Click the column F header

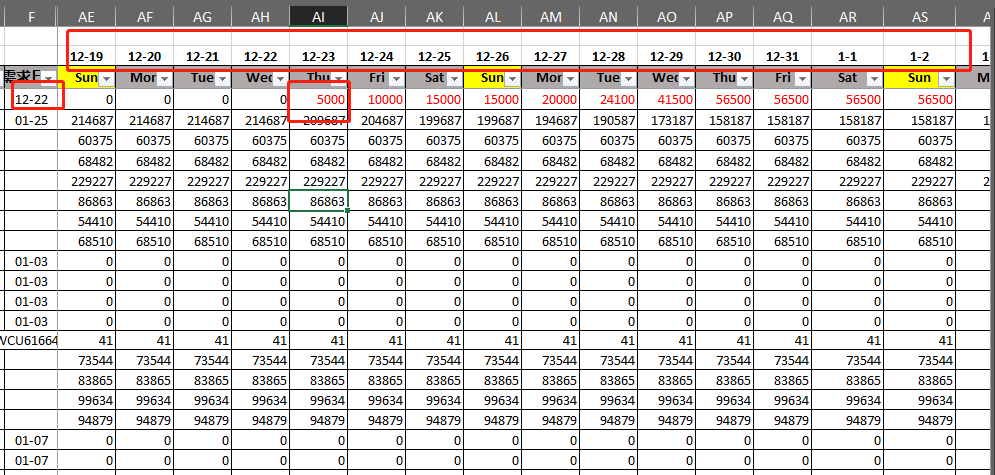pos(31,16)
